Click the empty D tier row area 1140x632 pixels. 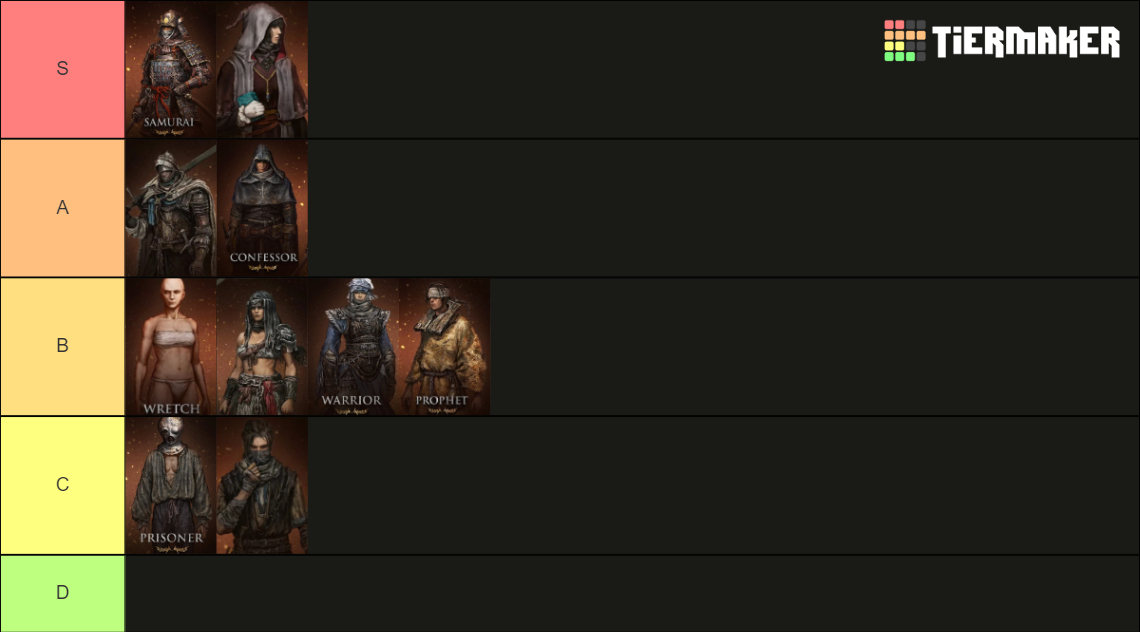[x=632, y=593]
